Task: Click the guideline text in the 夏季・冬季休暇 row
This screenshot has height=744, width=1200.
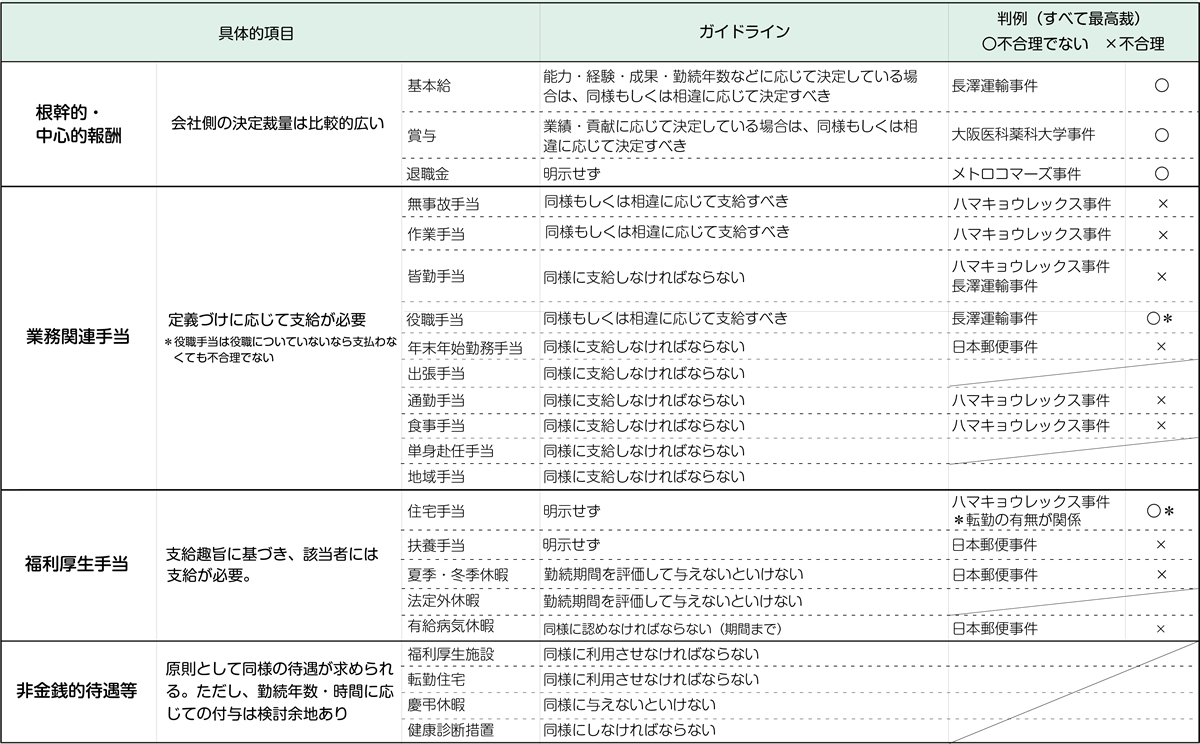Action: click(x=674, y=575)
